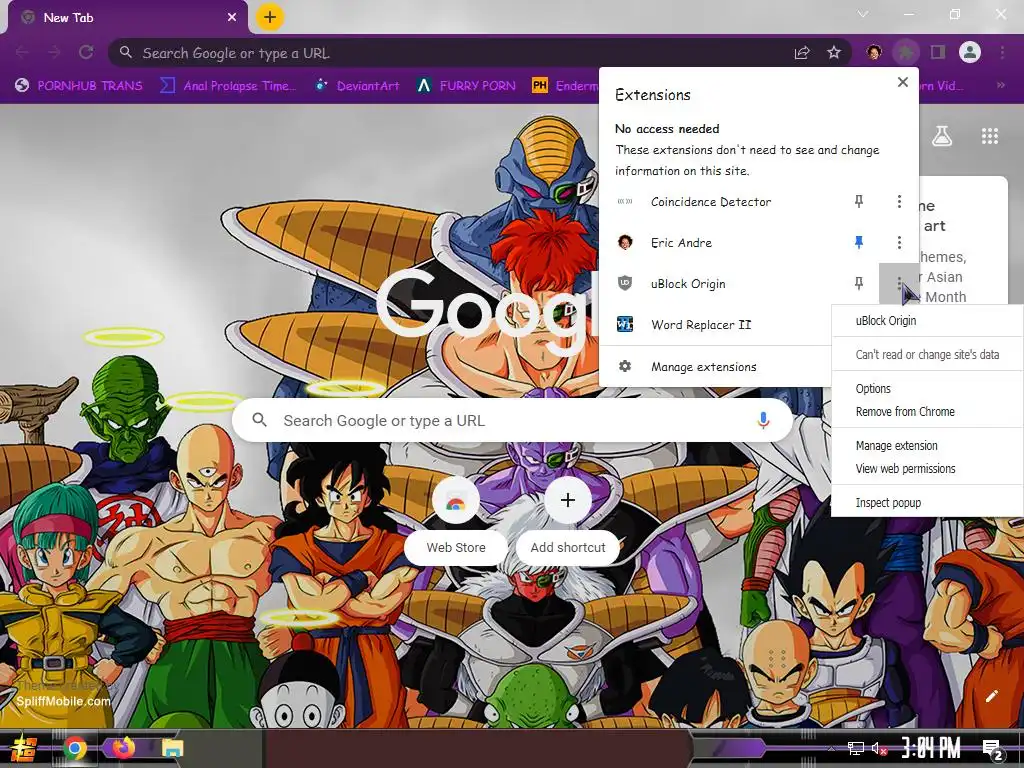Open tab search chevron in title bar
This screenshot has width=1024, height=768.
click(x=863, y=14)
